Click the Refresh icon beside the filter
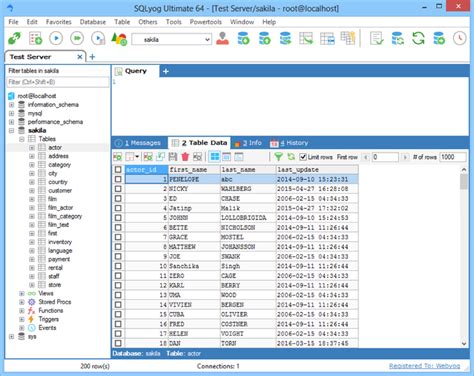 click(x=291, y=156)
